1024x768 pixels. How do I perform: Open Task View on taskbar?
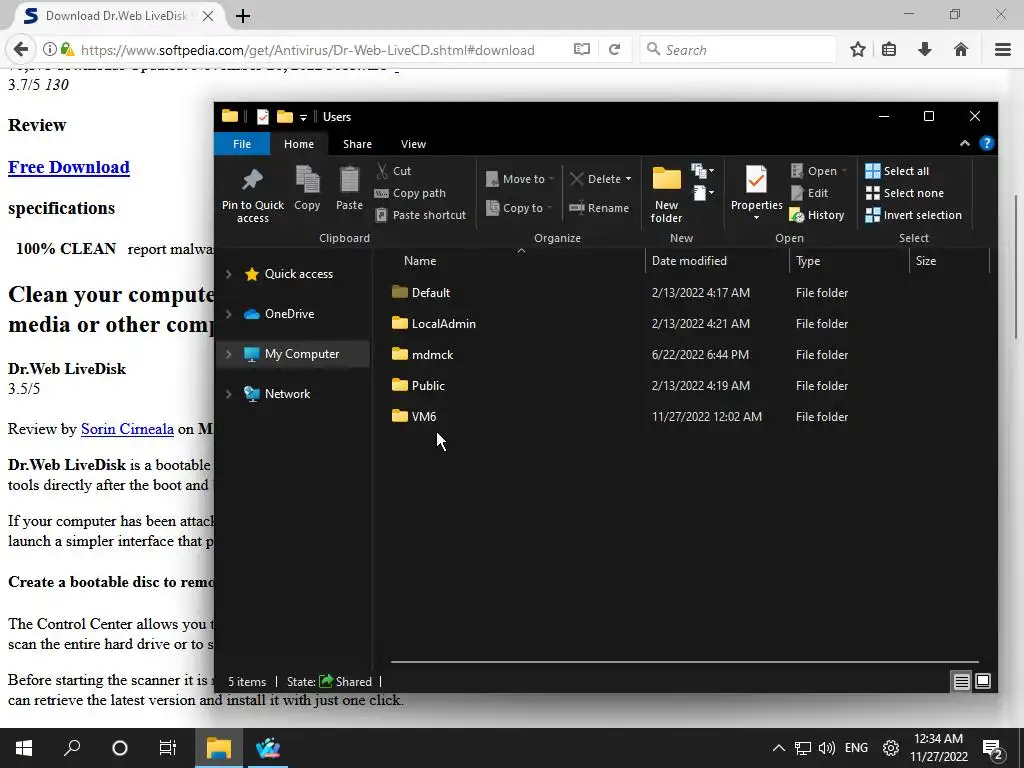tap(168, 748)
